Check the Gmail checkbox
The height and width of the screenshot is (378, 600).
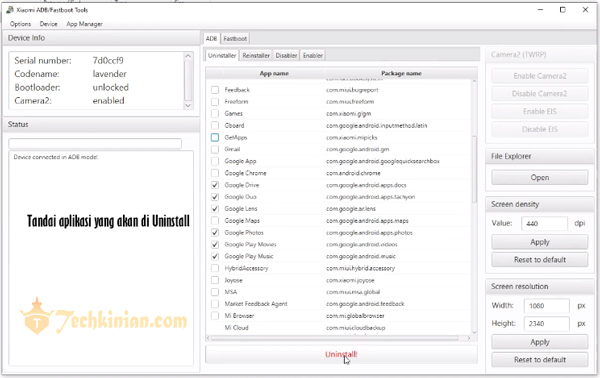click(215, 149)
